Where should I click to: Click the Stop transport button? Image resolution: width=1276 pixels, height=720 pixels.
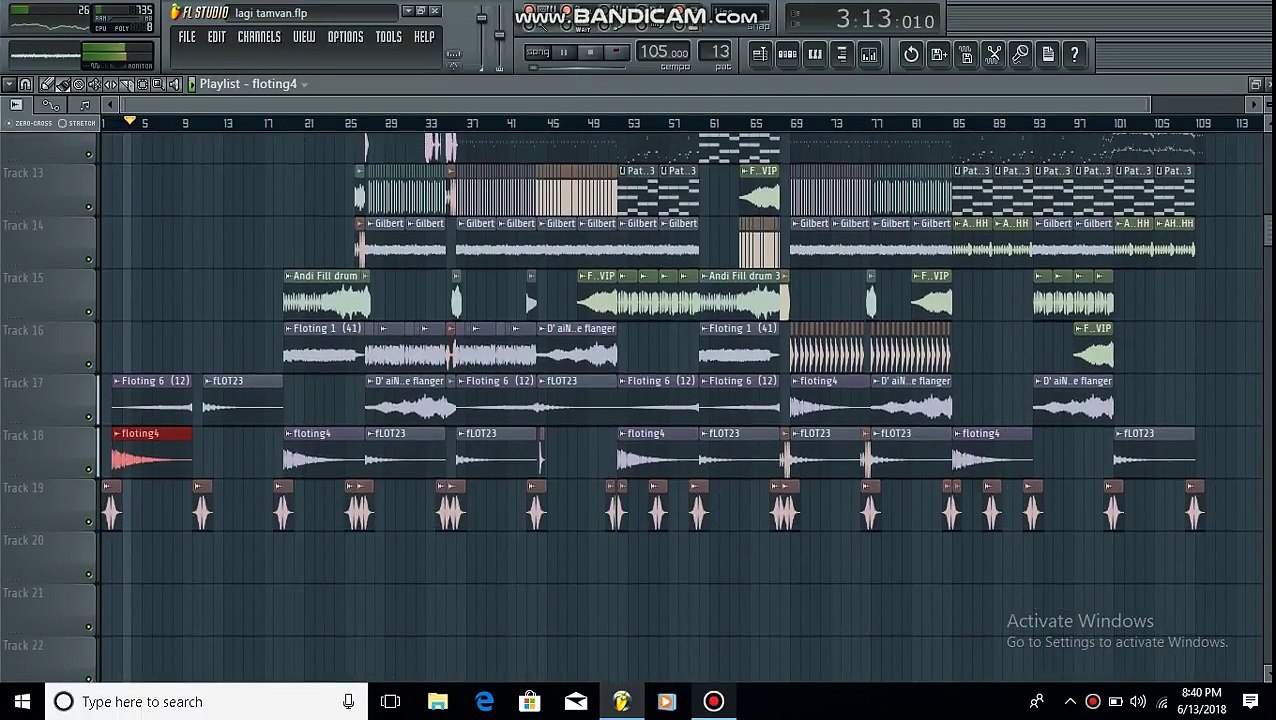pyautogui.click(x=590, y=52)
